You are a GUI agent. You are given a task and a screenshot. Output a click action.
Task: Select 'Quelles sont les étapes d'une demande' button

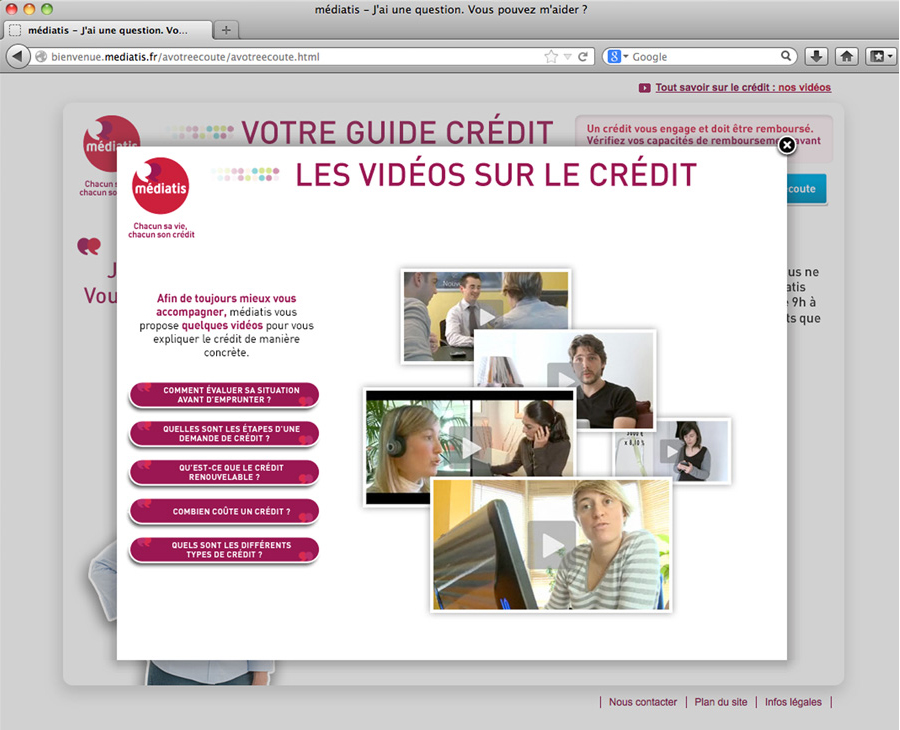[224, 434]
